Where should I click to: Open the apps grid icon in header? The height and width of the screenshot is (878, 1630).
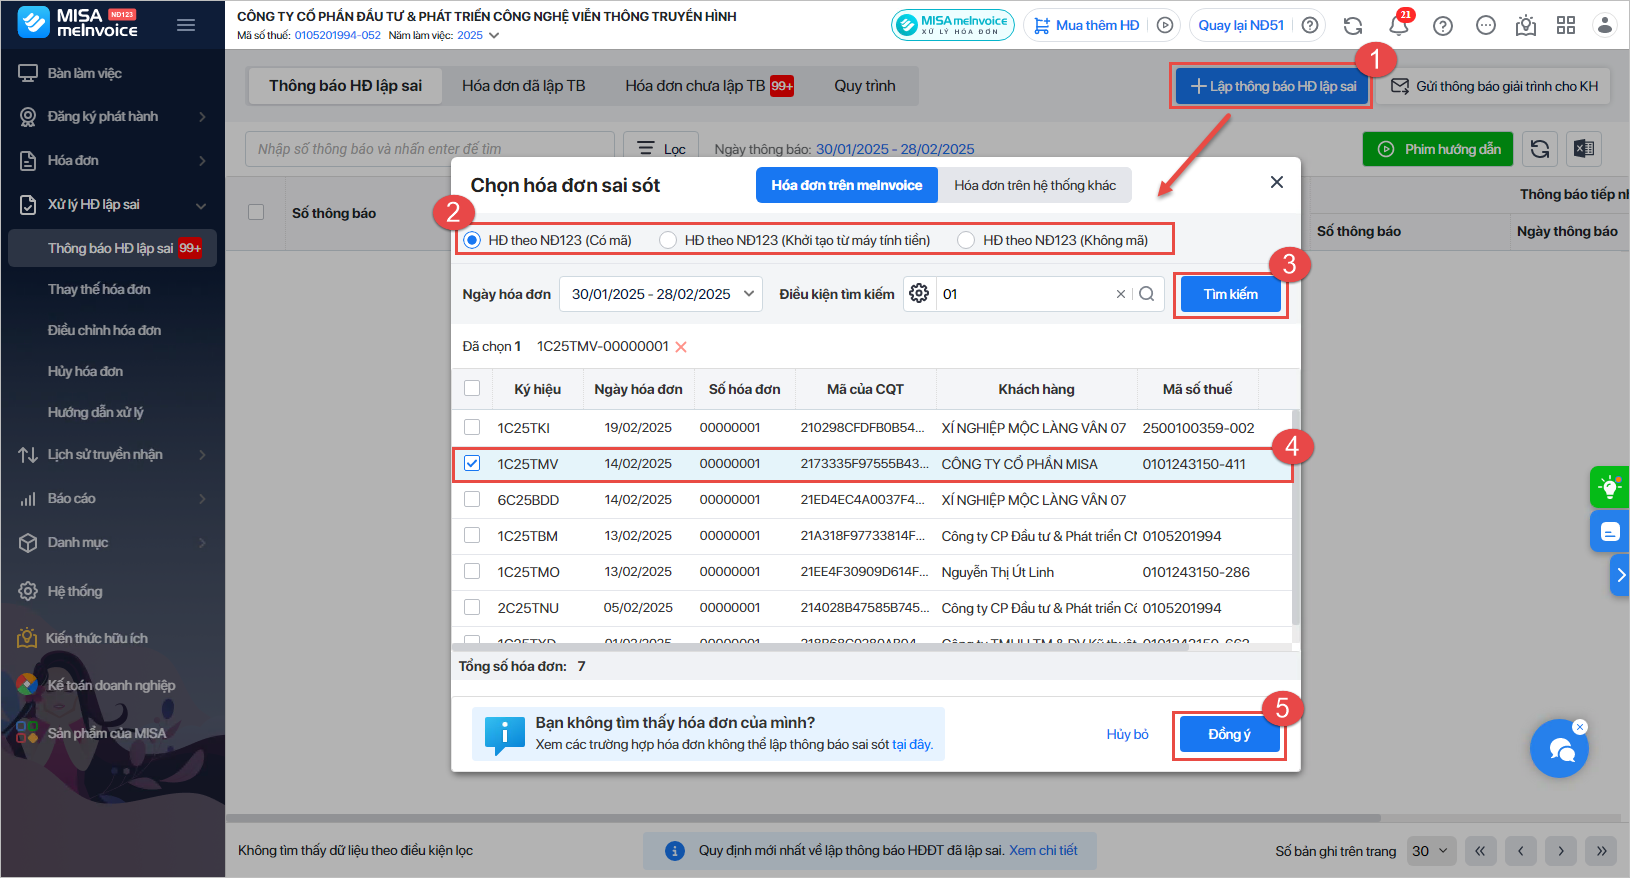click(1566, 26)
